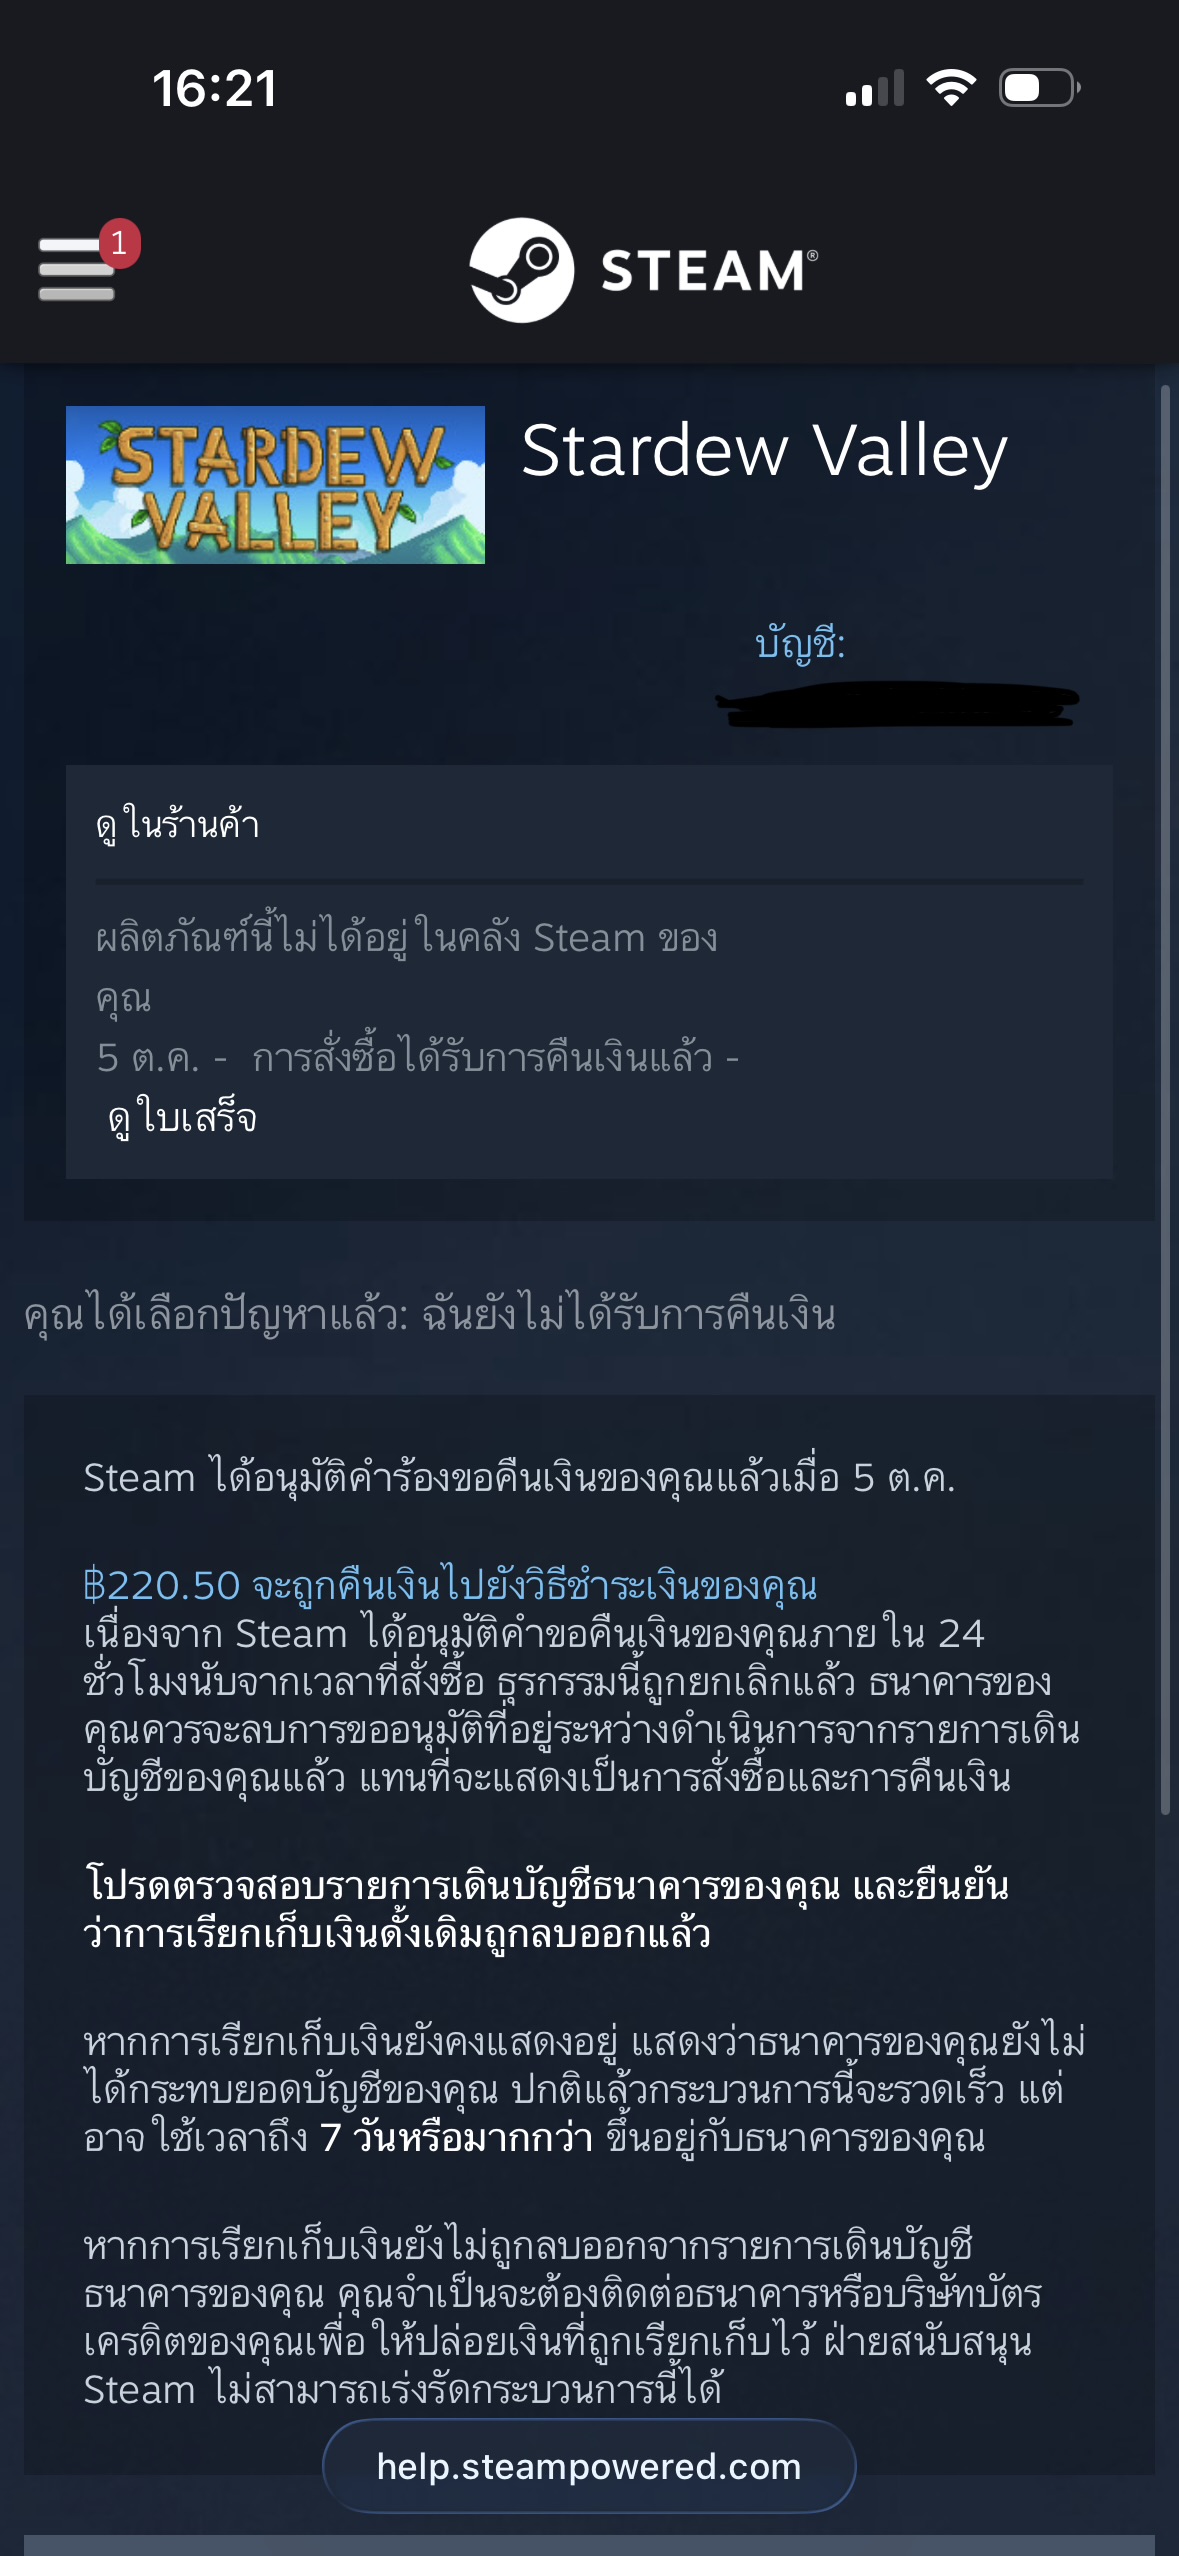The height and width of the screenshot is (2556, 1179).
Task: Select the Stardew Valley title text
Action: [x=764, y=451]
